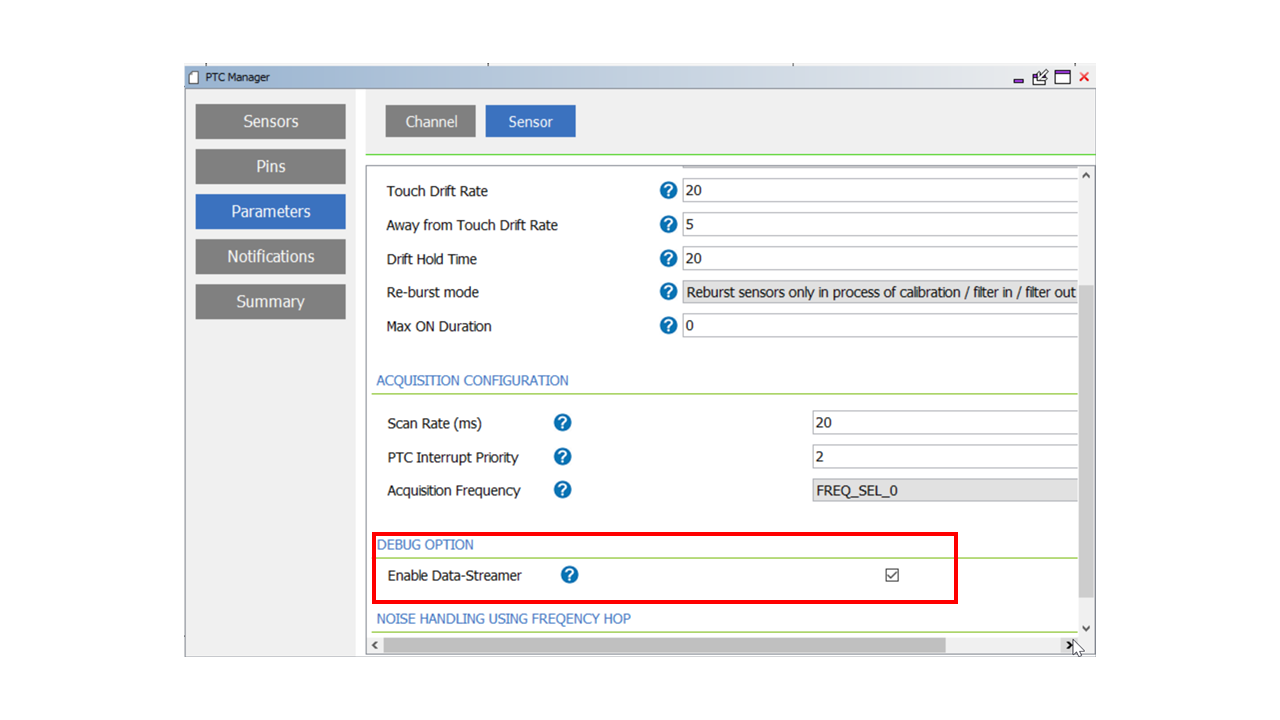The height and width of the screenshot is (720, 1280).
Task: Switch to the Channel tab
Action: click(x=431, y=121)
